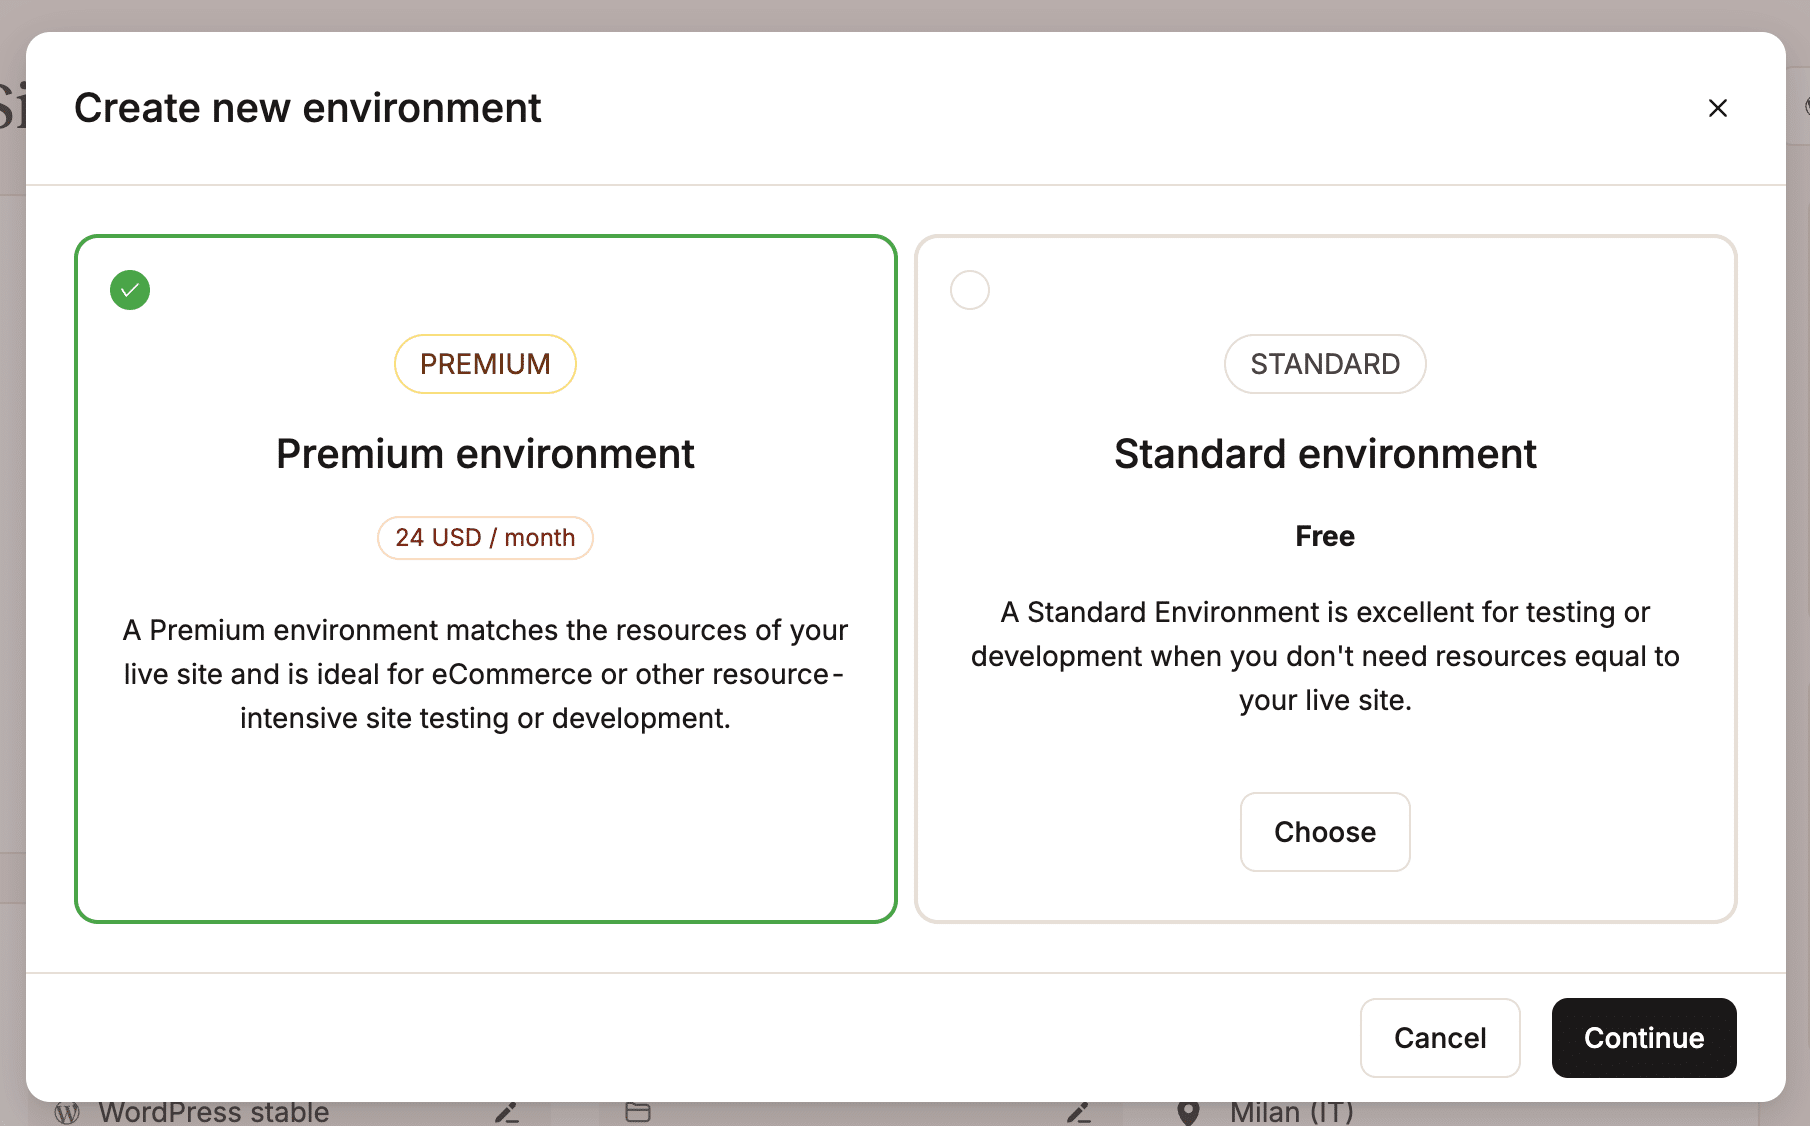Click the folder icon in the bottom bar
Image resolution: width=1810 pixels, height=1126 pixels.
[x=637, y=1112]
